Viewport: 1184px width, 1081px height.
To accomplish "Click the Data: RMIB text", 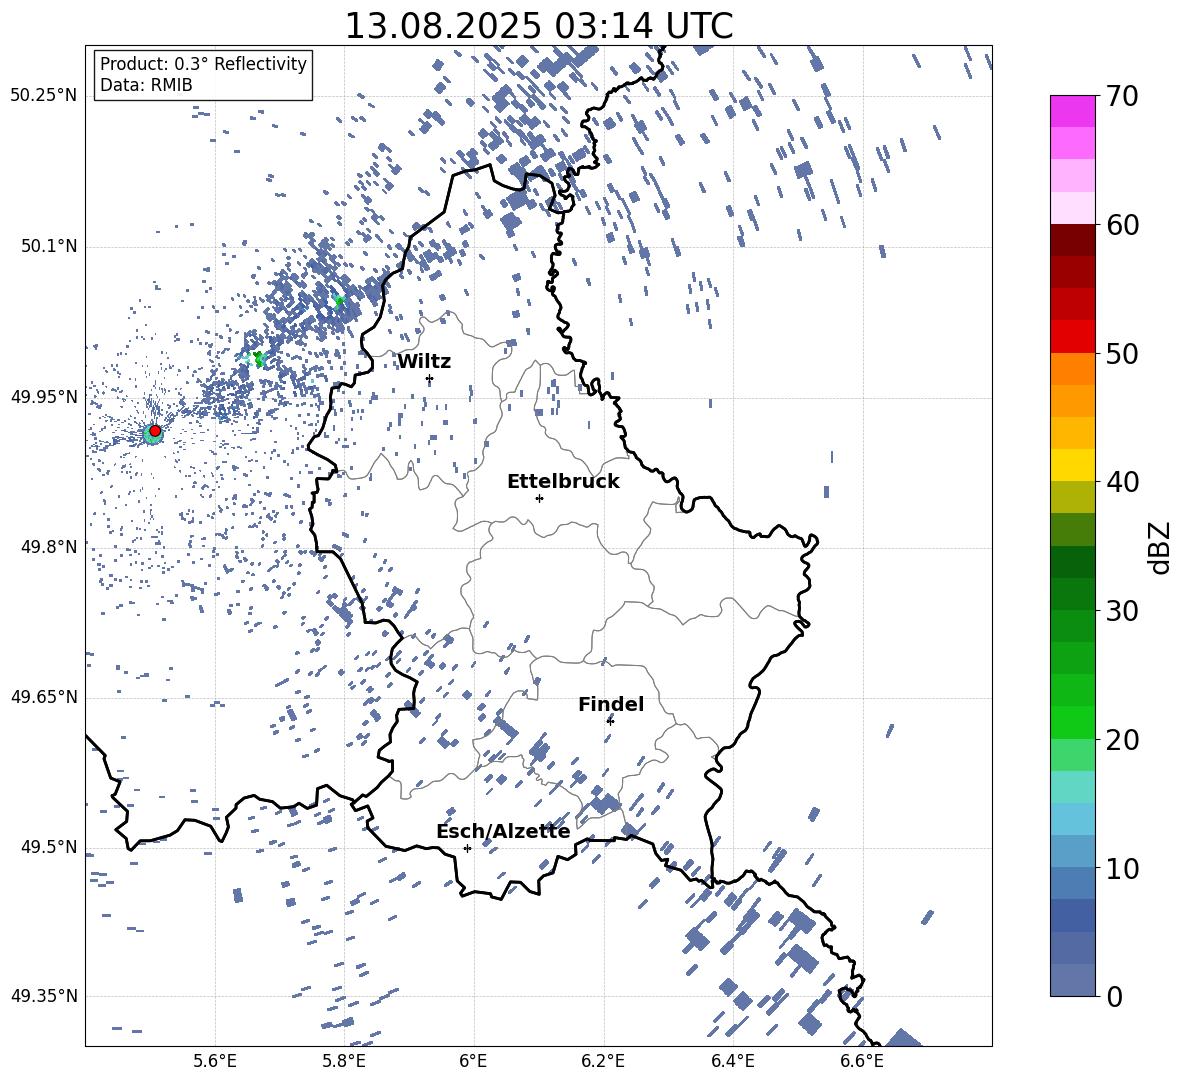I will 146,85.
